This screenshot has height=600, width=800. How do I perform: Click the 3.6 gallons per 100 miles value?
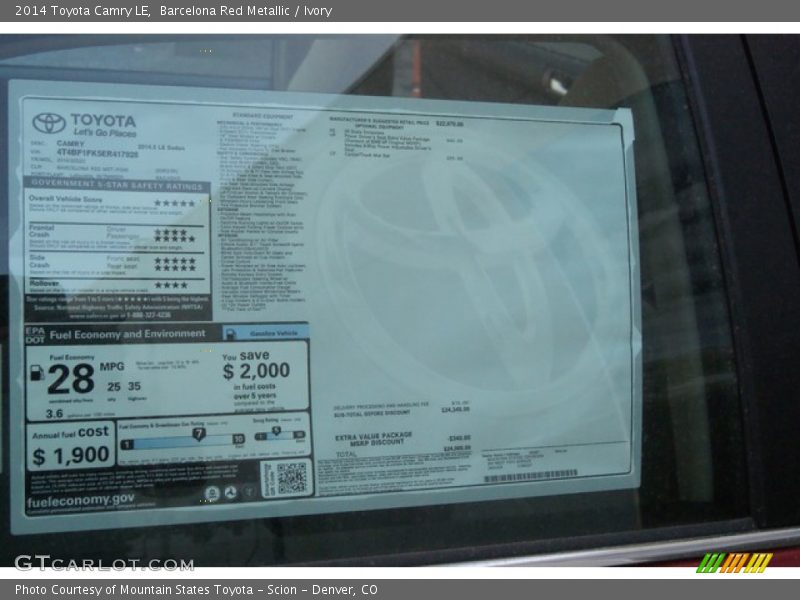click(54, 414)
